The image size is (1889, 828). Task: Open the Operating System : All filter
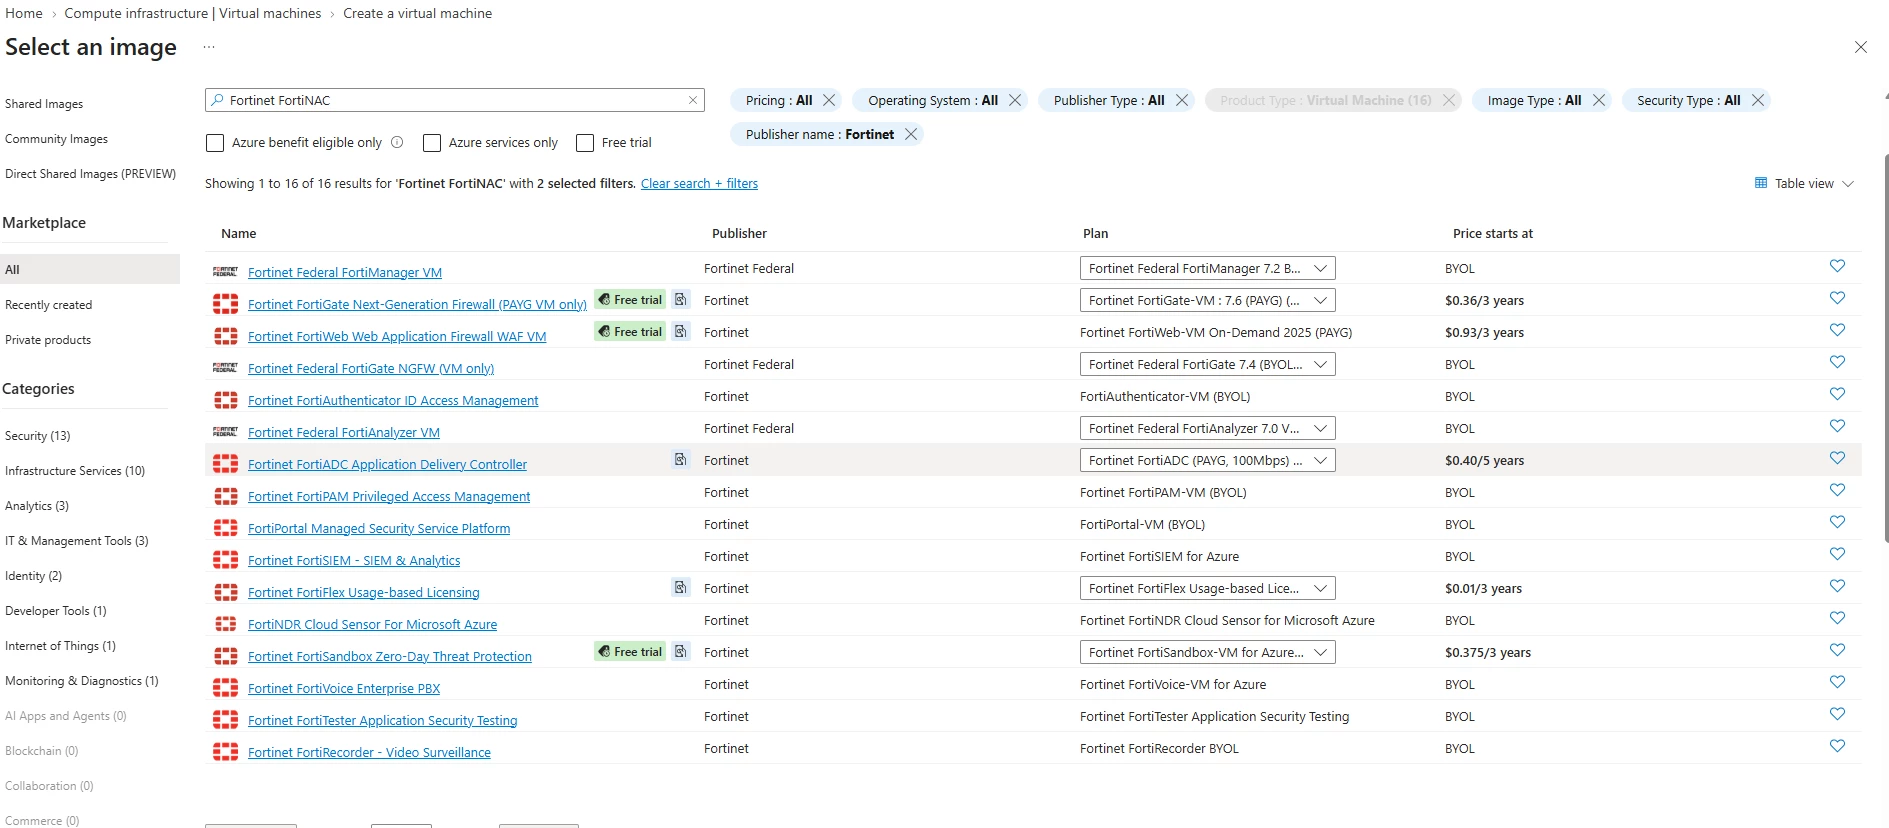click(x=933, y=100)
